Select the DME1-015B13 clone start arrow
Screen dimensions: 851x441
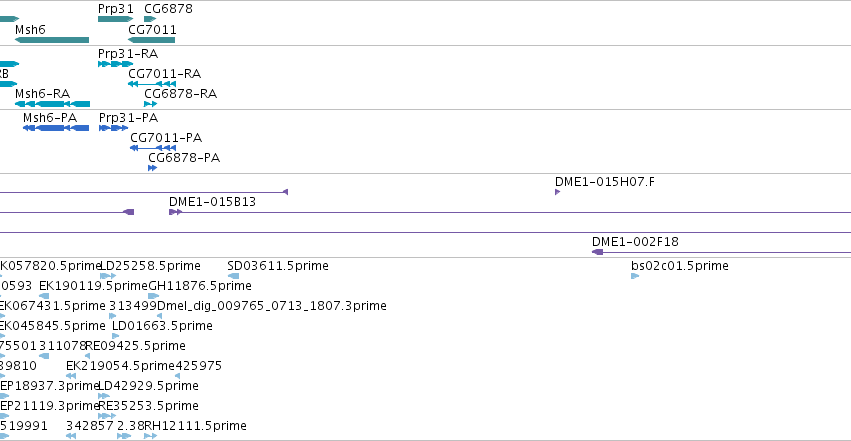(x=175, y=212)
